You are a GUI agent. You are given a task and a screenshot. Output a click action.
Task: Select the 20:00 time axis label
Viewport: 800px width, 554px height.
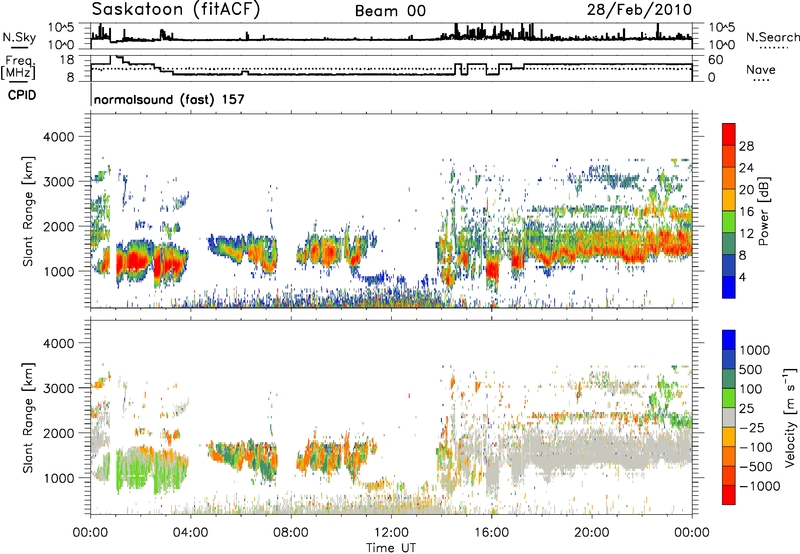(x=591, y=533)
